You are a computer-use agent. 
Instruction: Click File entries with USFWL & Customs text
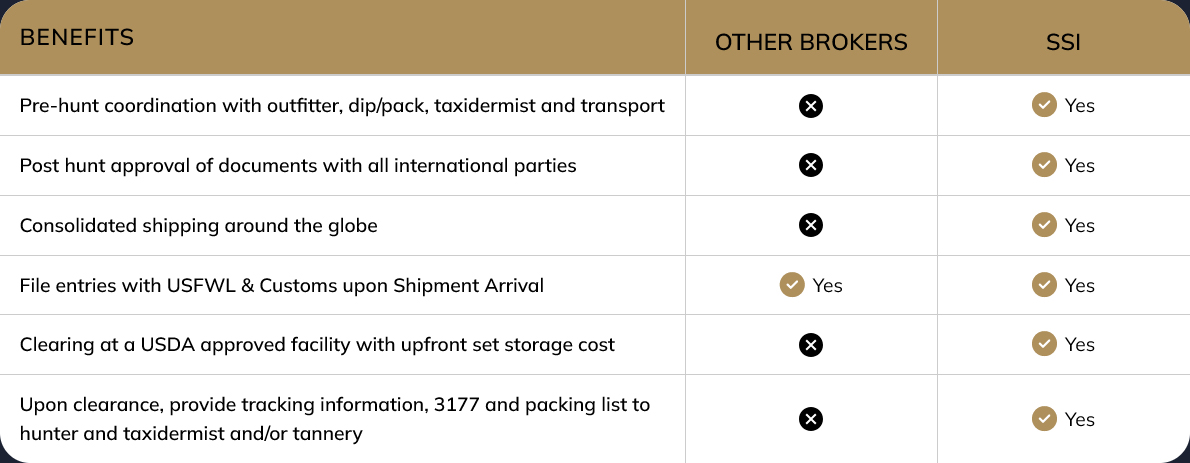pos(282,285)
